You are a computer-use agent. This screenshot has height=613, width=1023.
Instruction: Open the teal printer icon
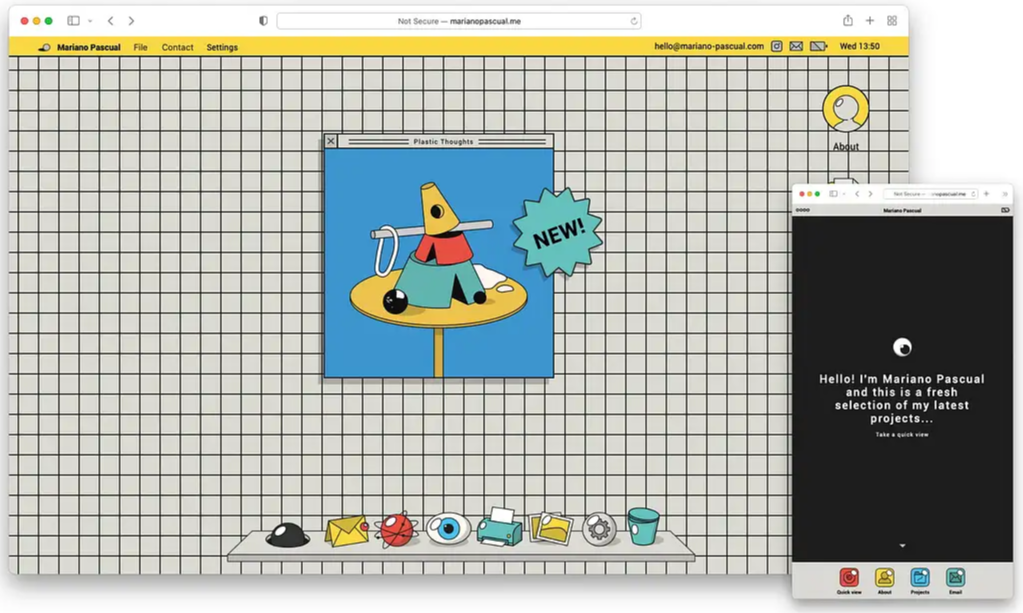pos(496,528)
